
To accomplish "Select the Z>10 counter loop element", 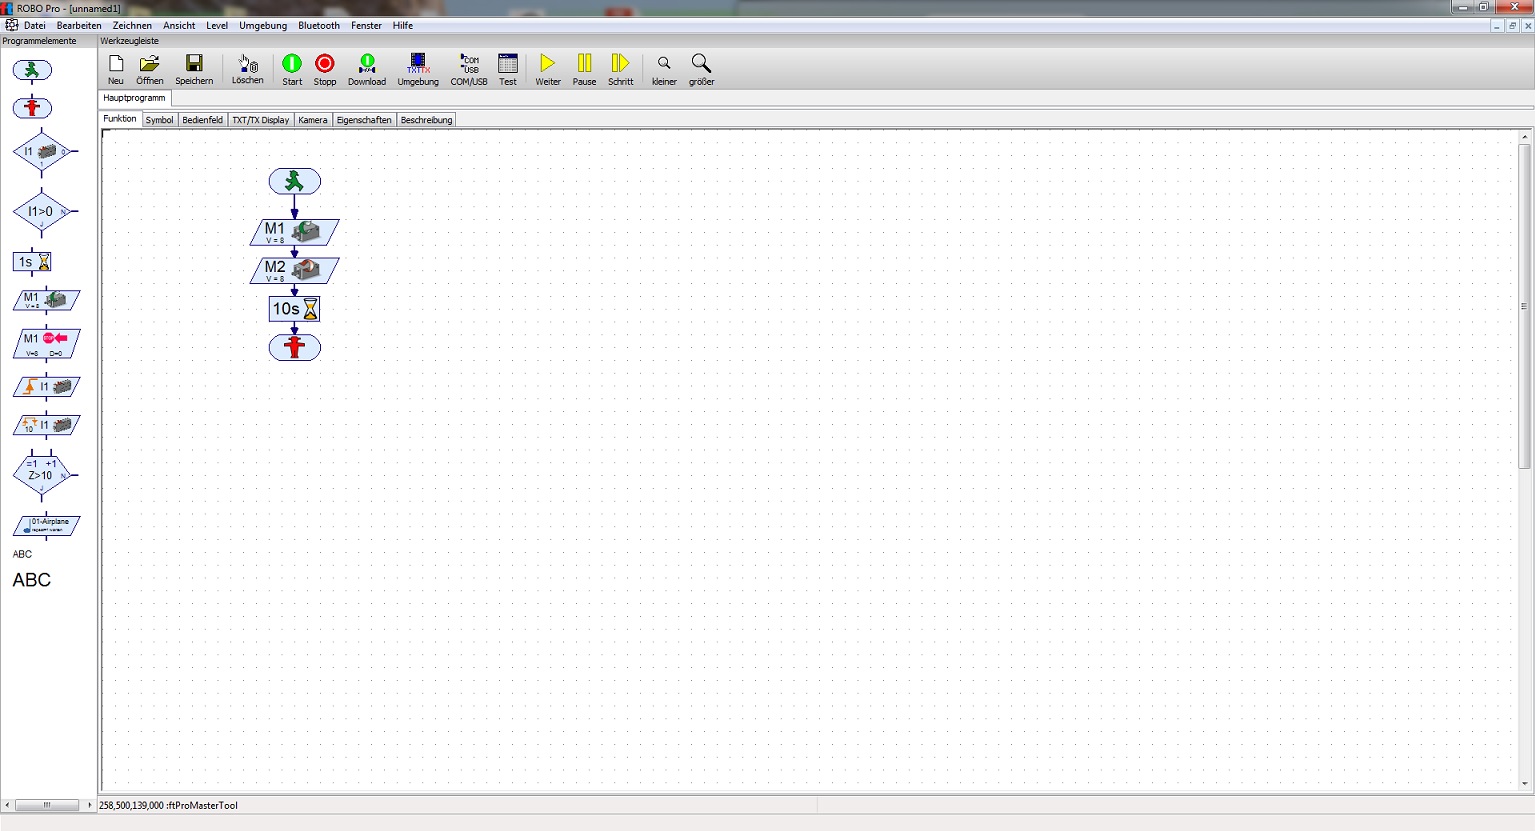I will tap(41, 474).
